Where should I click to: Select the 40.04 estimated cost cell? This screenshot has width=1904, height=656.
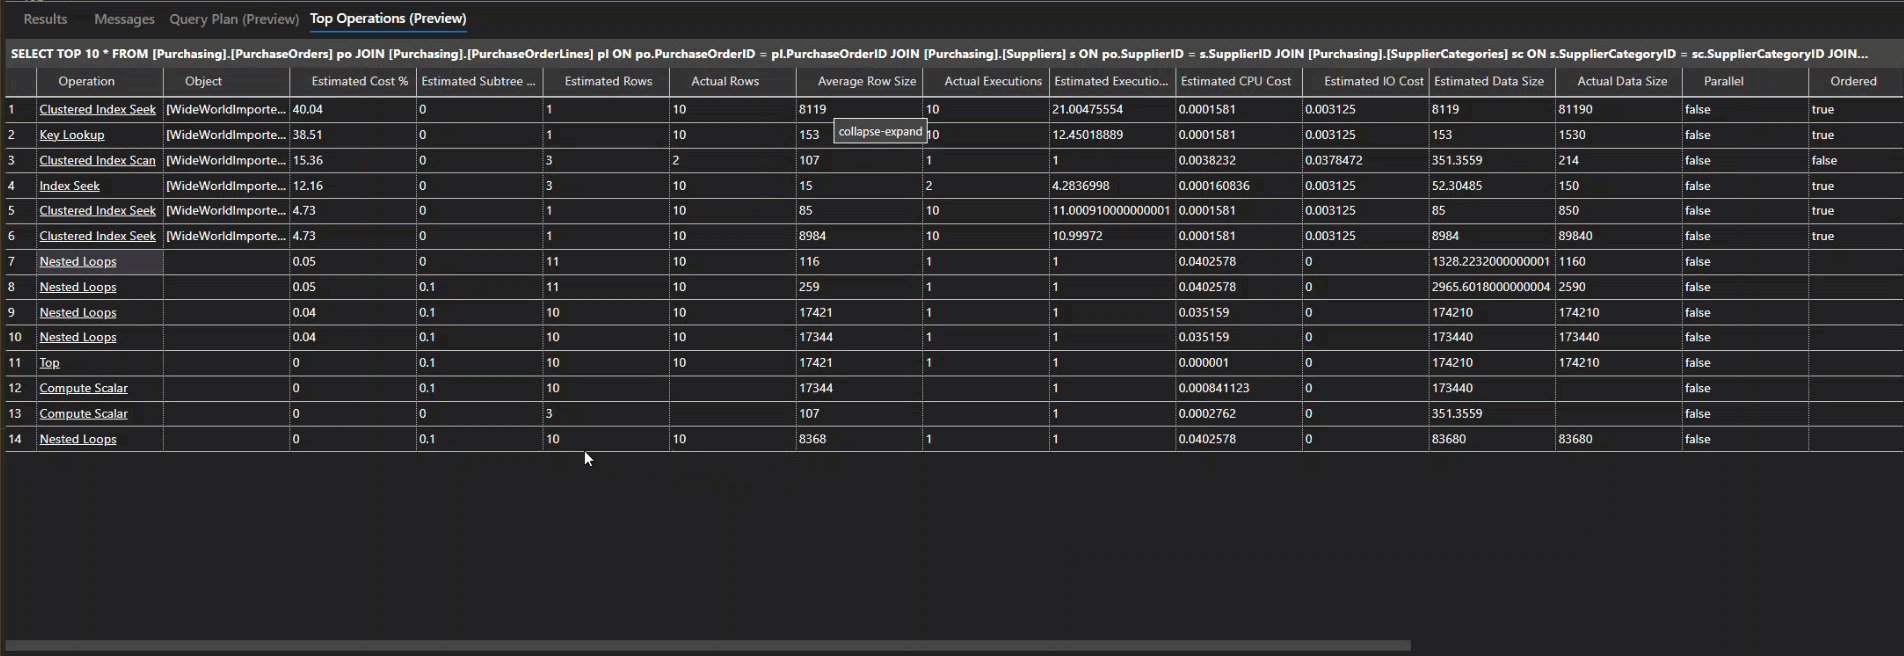click(x=353, y=109)
